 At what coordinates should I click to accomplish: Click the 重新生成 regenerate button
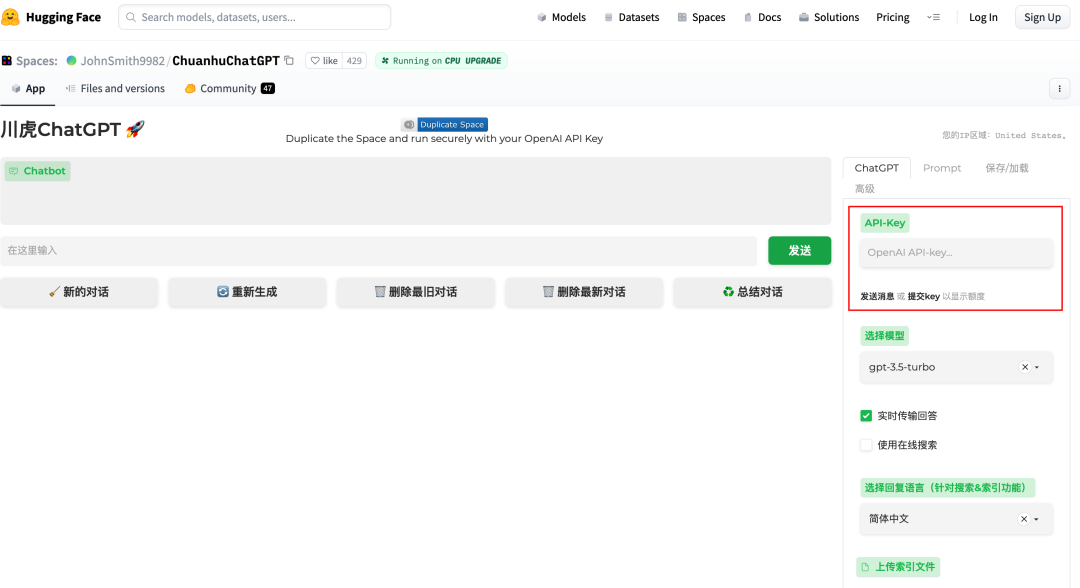tap(247, 292)
